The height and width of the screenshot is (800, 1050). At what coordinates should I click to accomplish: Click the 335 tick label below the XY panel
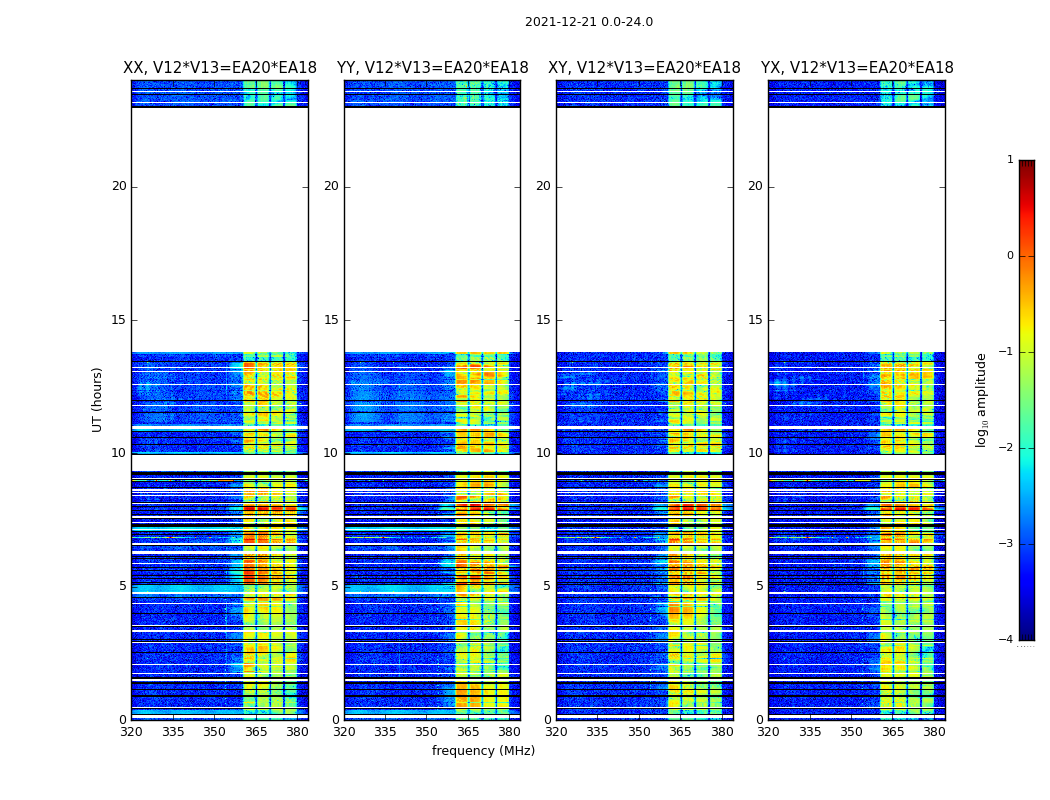click(x=597, y=732)
